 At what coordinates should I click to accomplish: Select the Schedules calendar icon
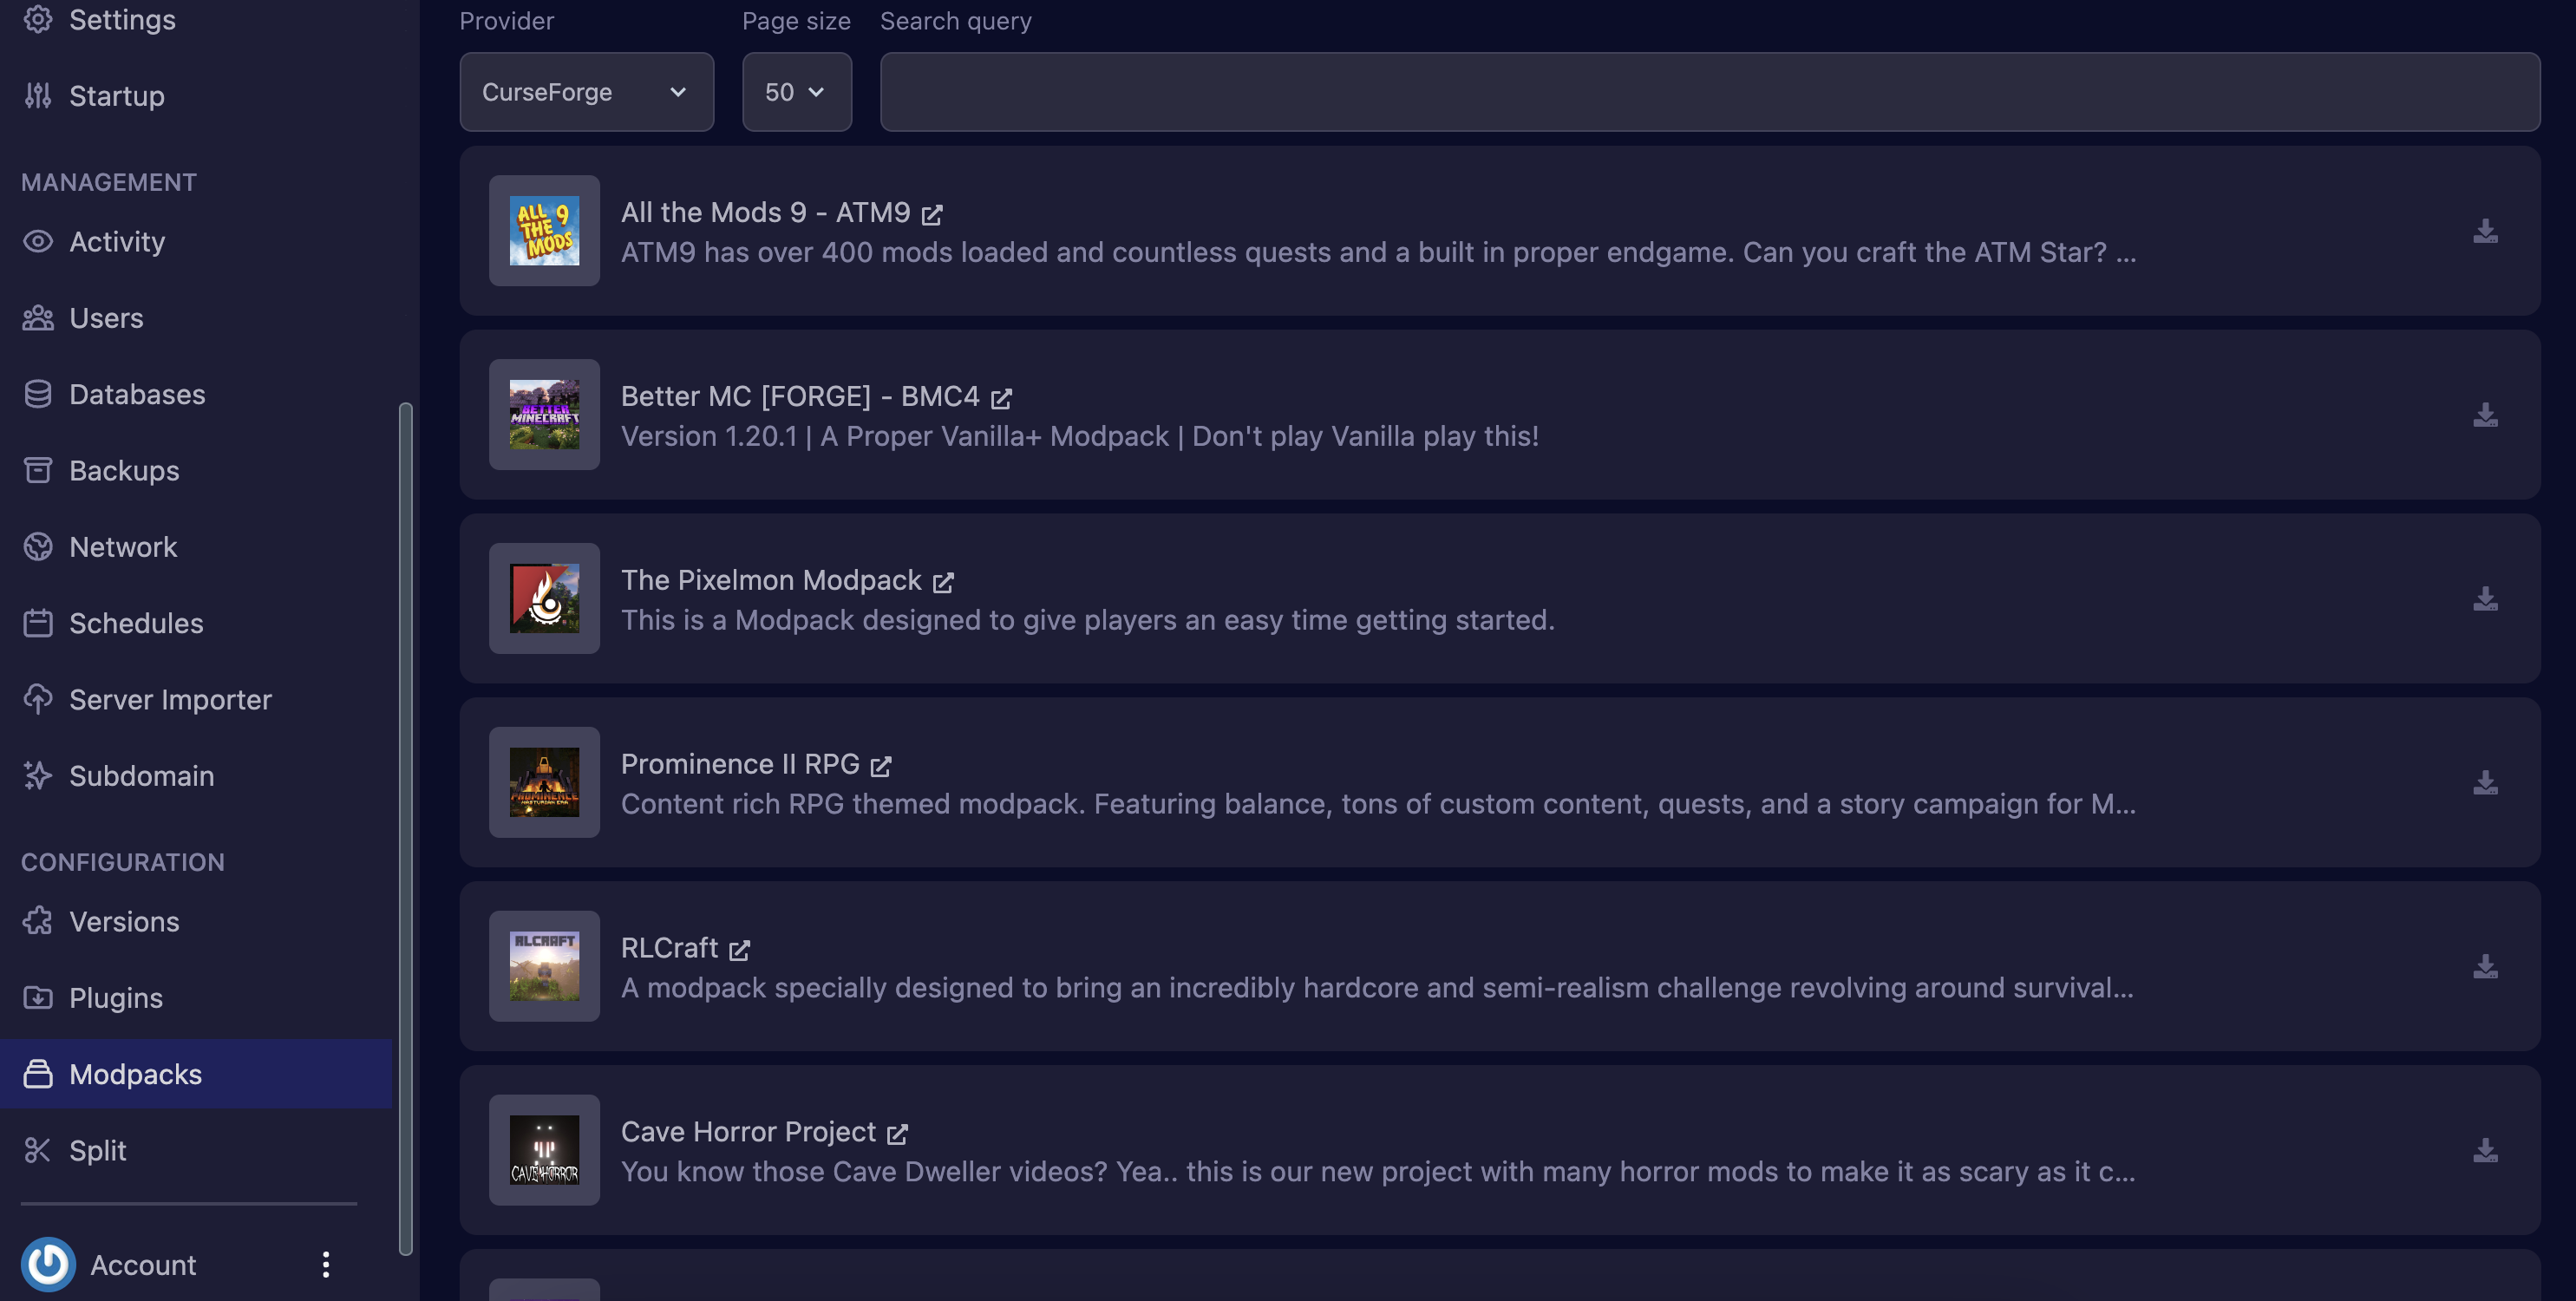(37, 623)
